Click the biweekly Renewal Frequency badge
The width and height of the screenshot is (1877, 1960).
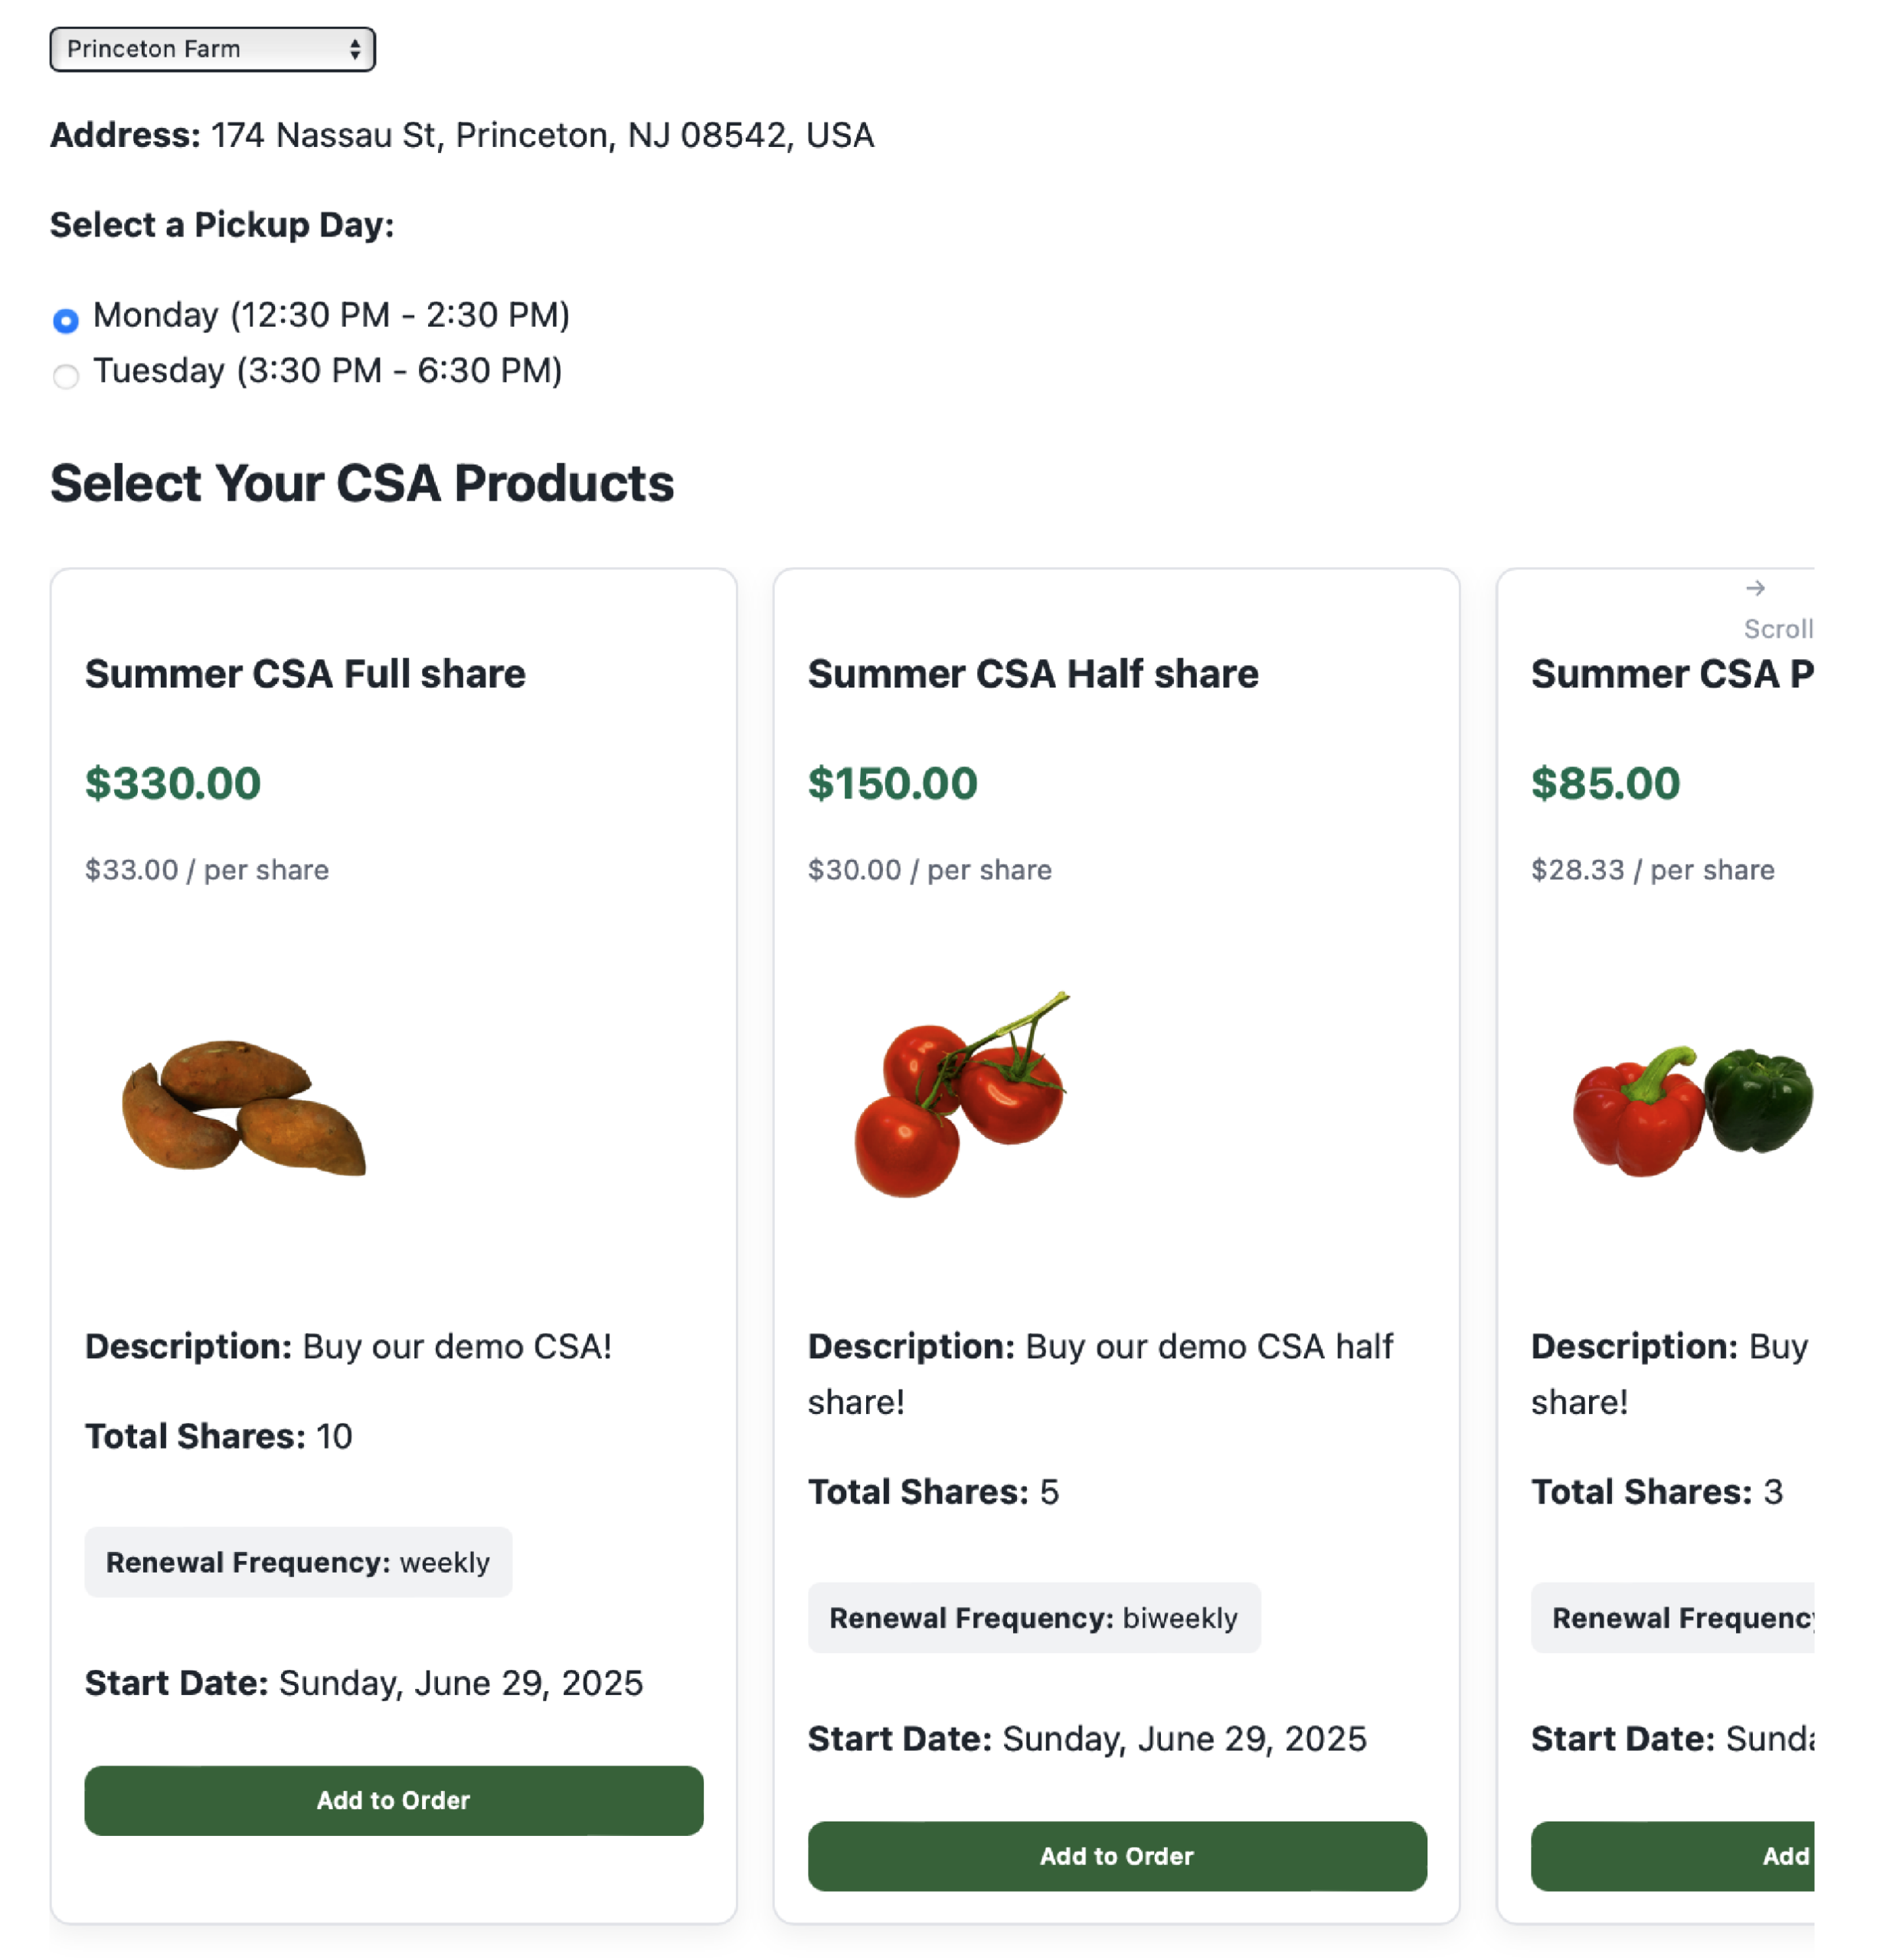1034,1618
